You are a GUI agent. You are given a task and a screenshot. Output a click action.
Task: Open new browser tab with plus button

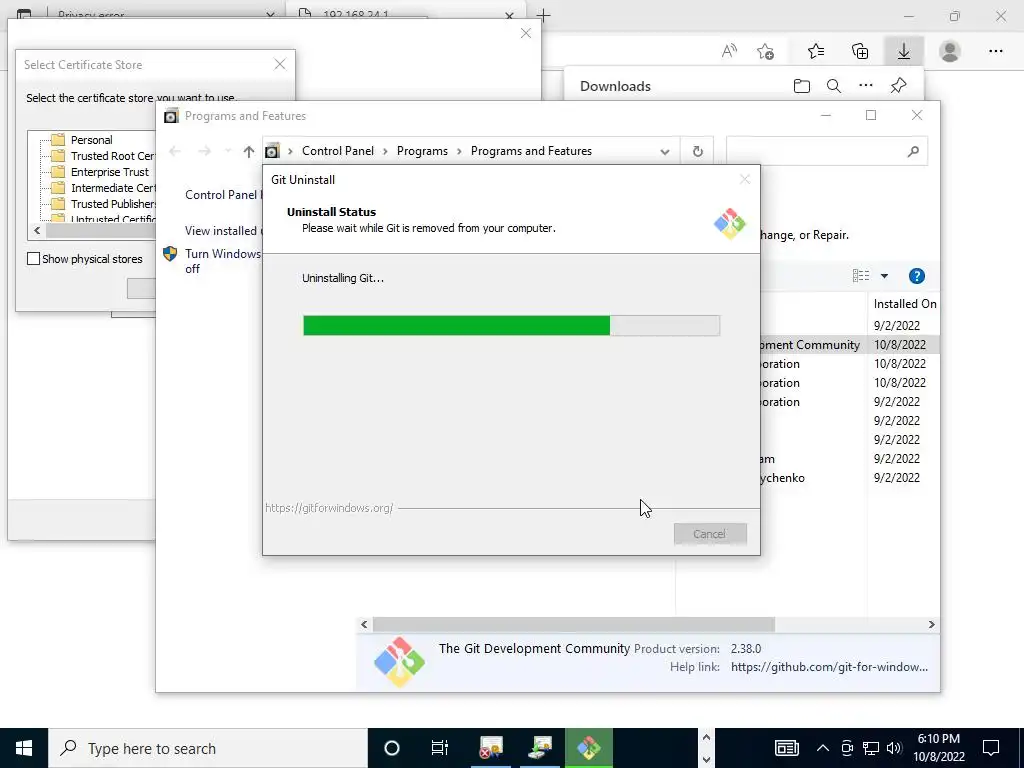point(543,15)
